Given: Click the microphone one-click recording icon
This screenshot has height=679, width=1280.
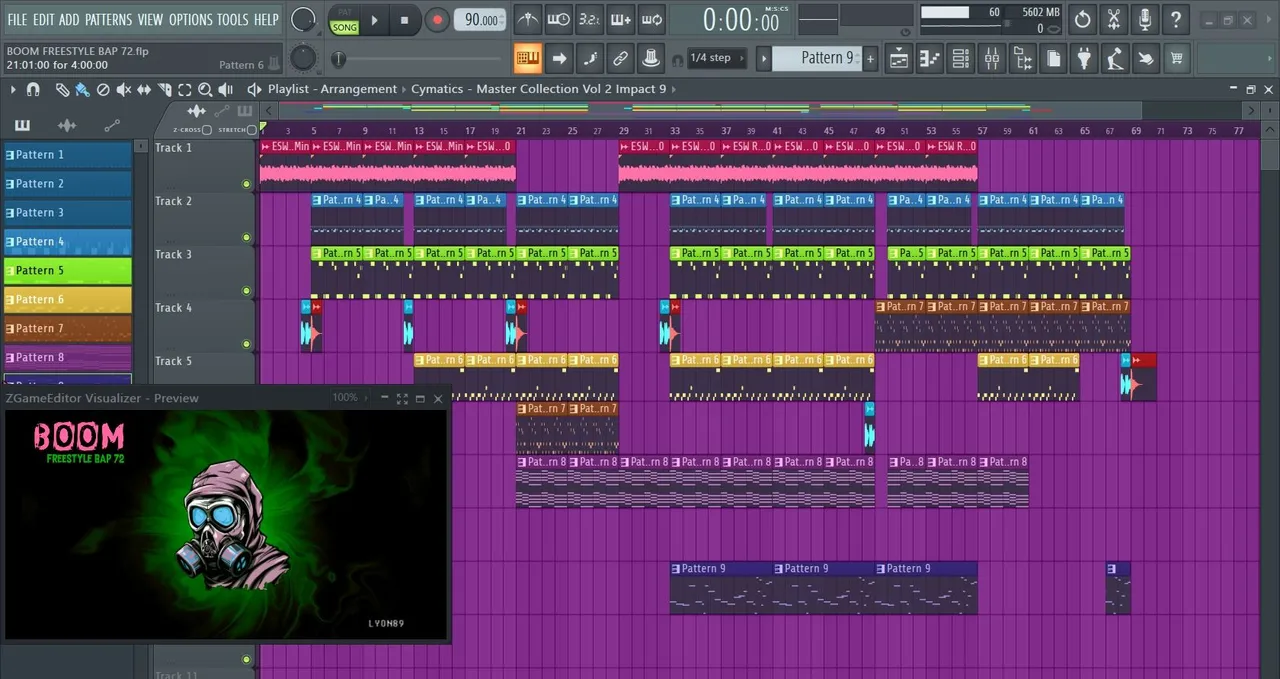Looking at the screenshot, I should click(x=1145, y=19).
